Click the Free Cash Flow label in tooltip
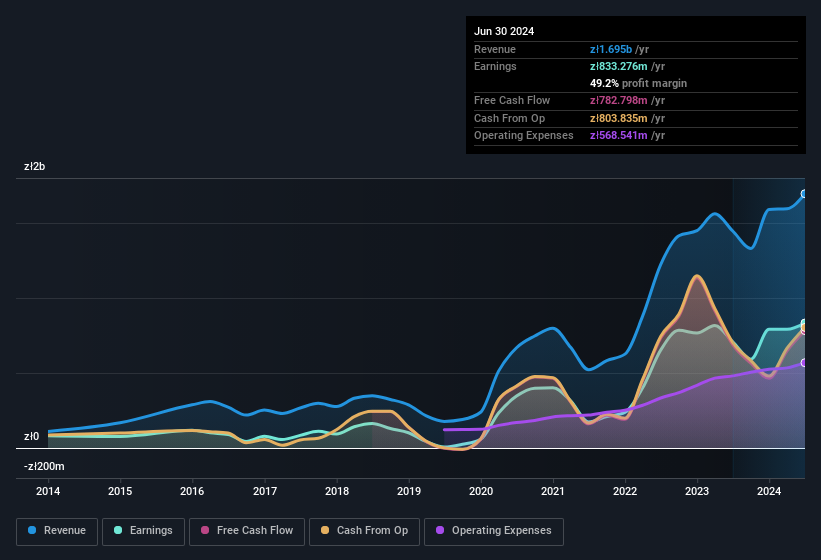This screenshot has width=821, height=560. pyautogui.click(x=512, y=100)
